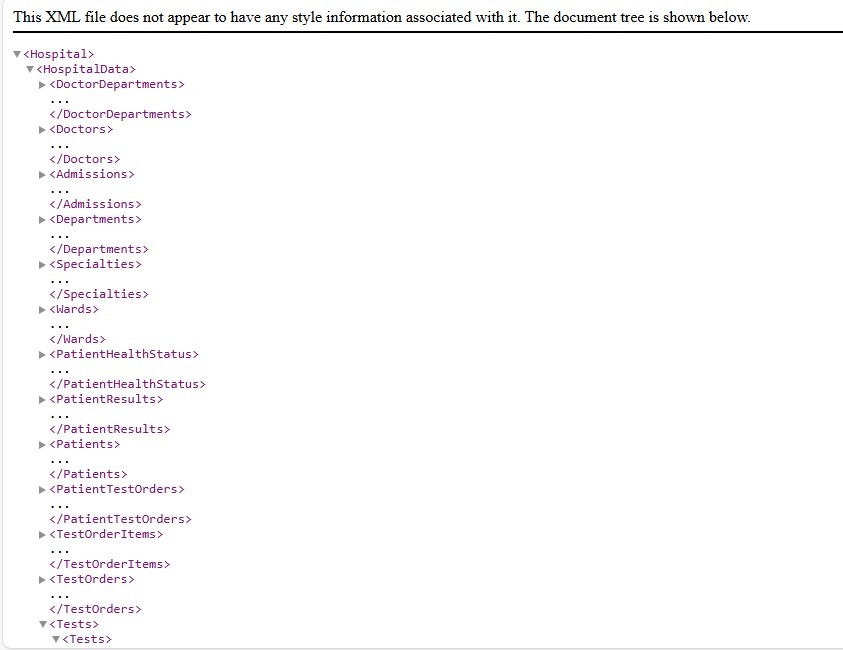Expand the Admissions node
Screen dimensions: 843x650
(x=42, y=175)
